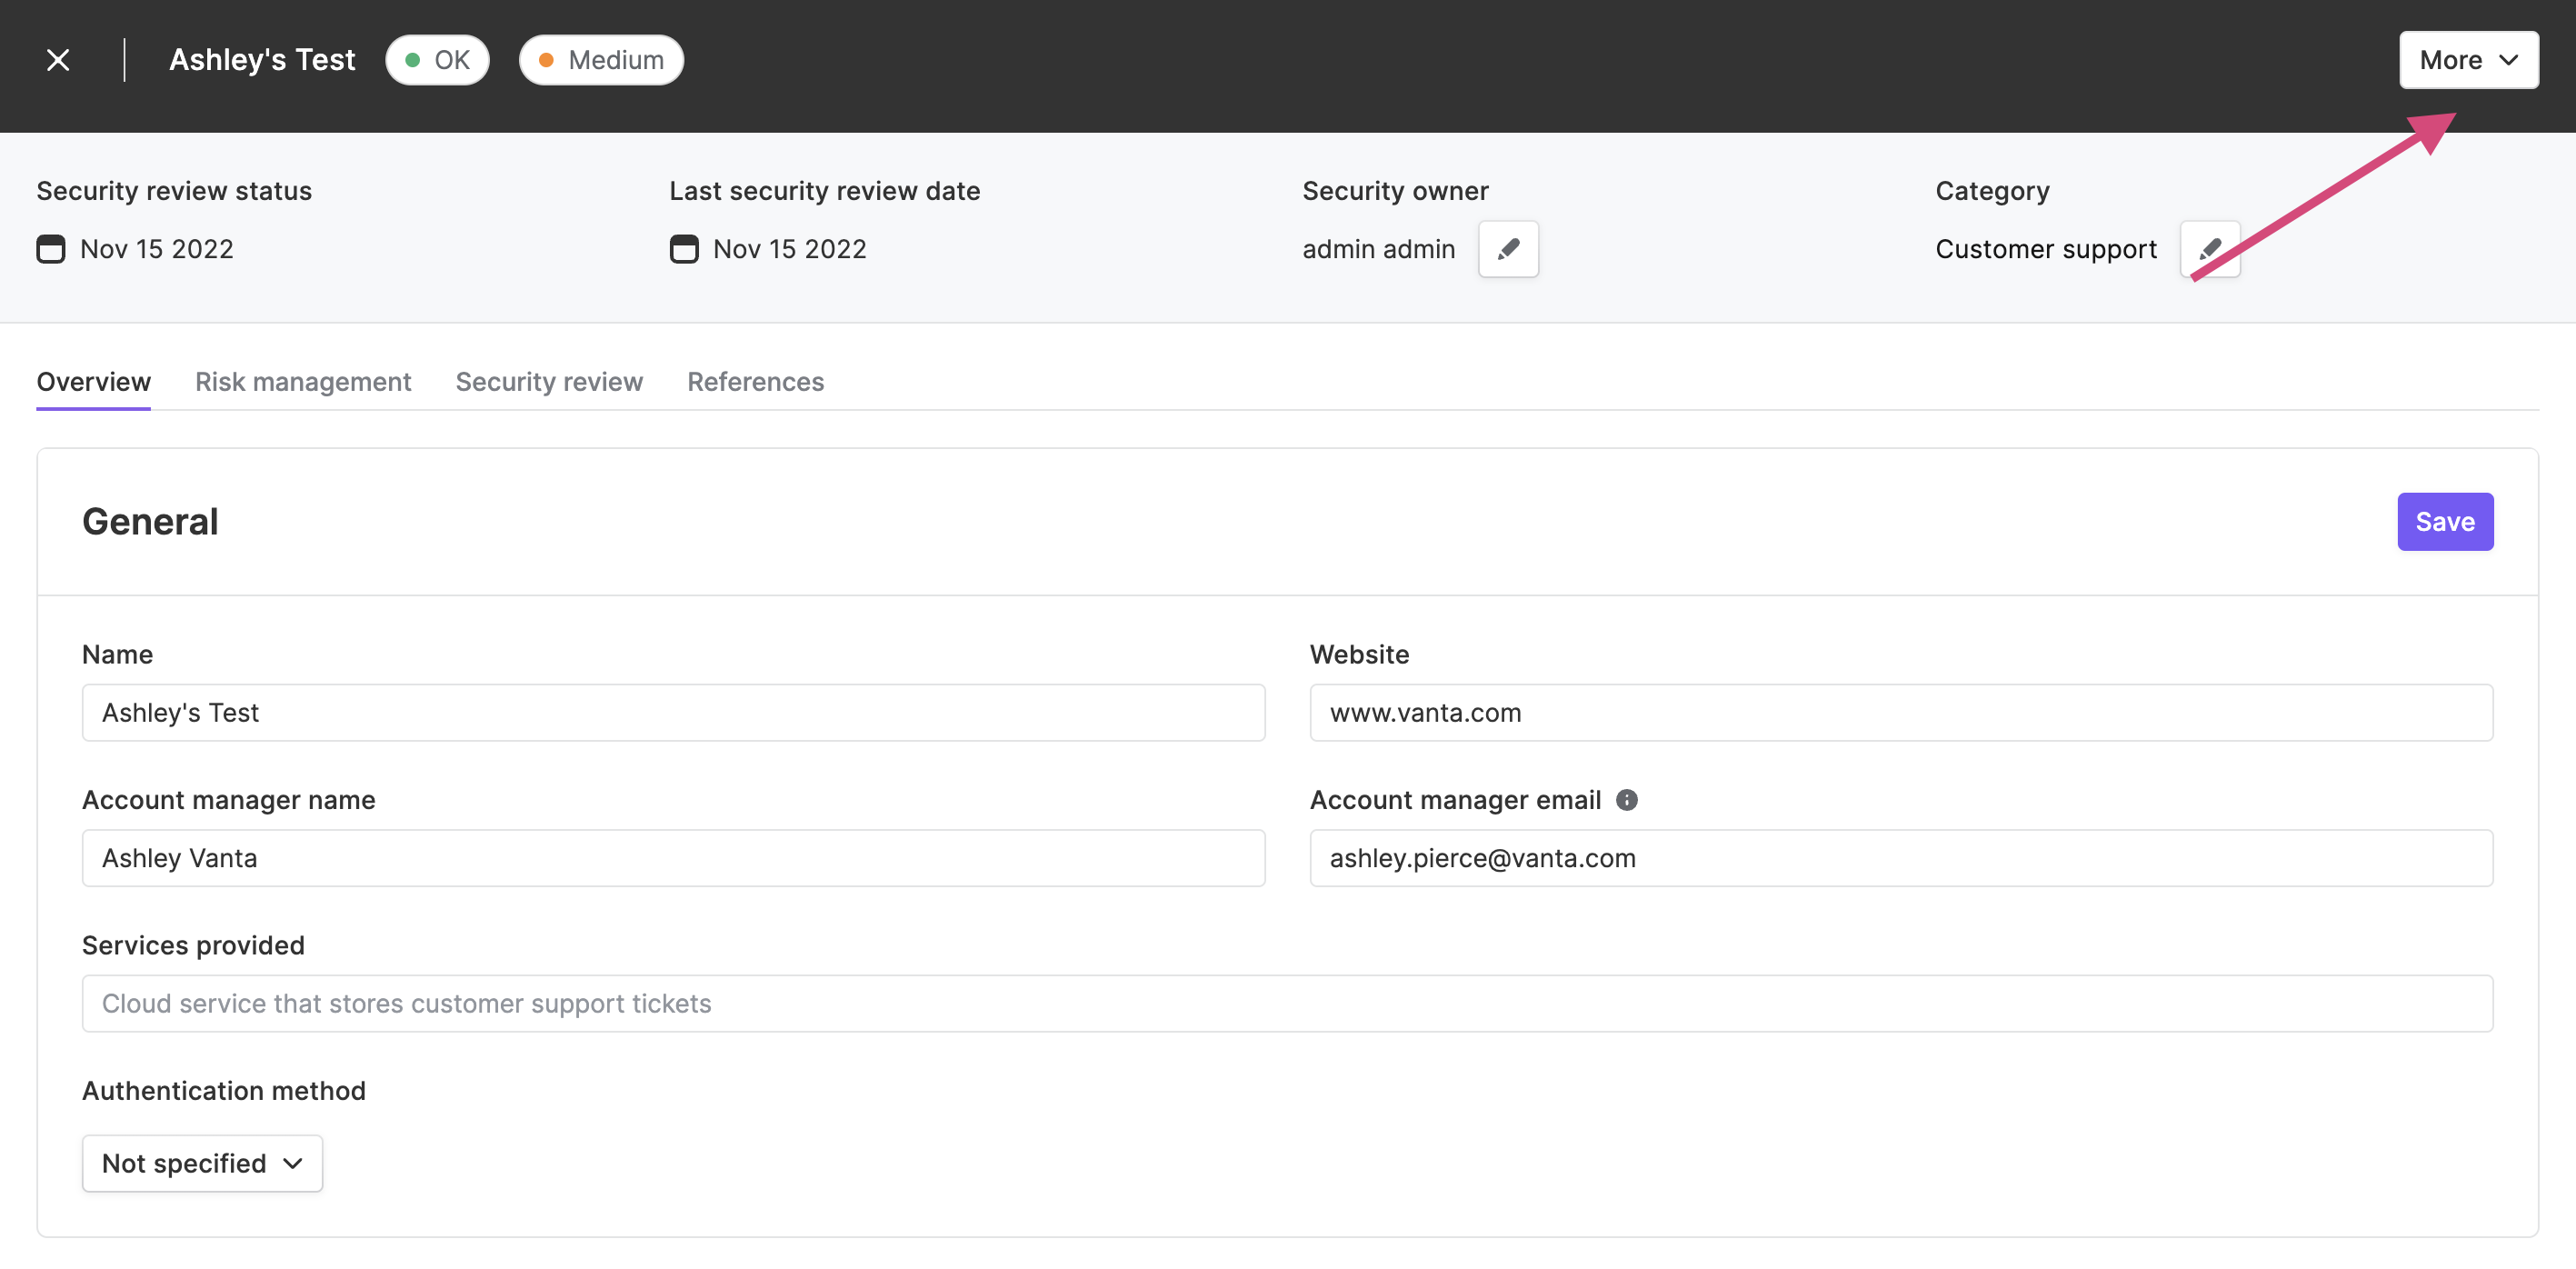This screenshot has width=2576, height=1269.
Task: Go to the Security review tab
Action: tap(549, 382)
